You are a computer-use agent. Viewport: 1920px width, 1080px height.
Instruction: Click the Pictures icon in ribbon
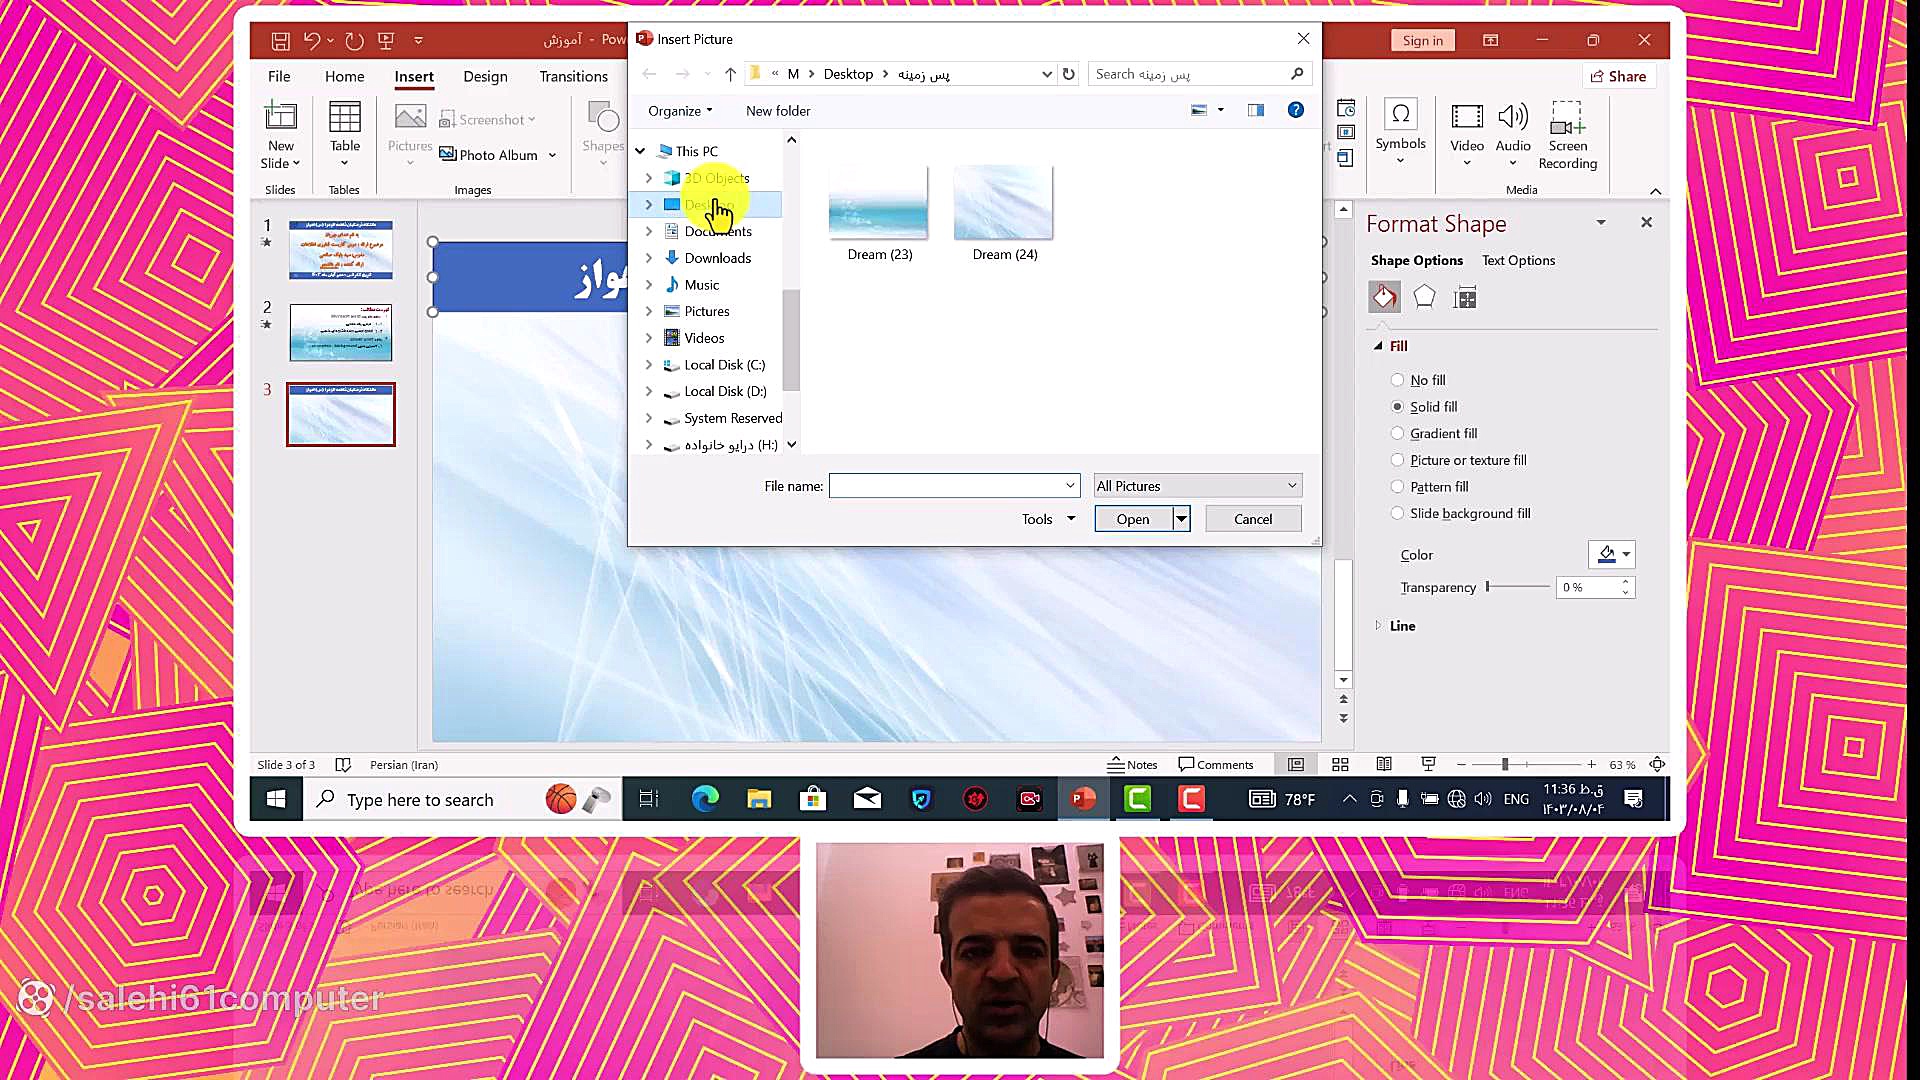[410, 134]
